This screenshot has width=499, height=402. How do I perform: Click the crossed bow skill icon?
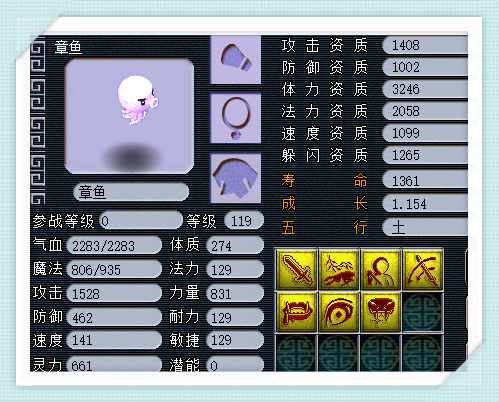point(422,270)
